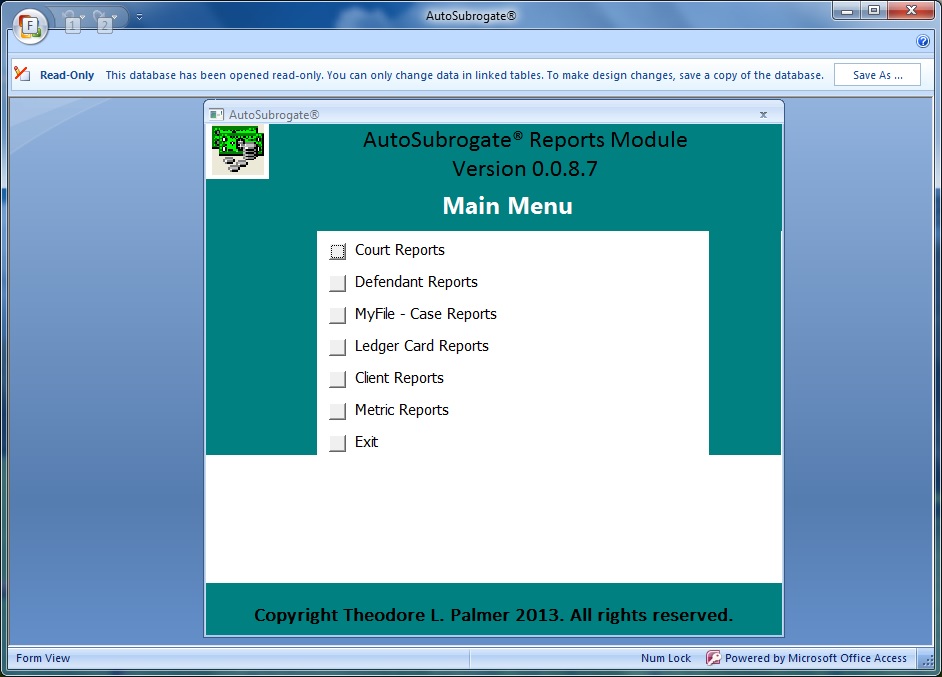Click the MyFile - Case Reports label

[x=425, y=314]
